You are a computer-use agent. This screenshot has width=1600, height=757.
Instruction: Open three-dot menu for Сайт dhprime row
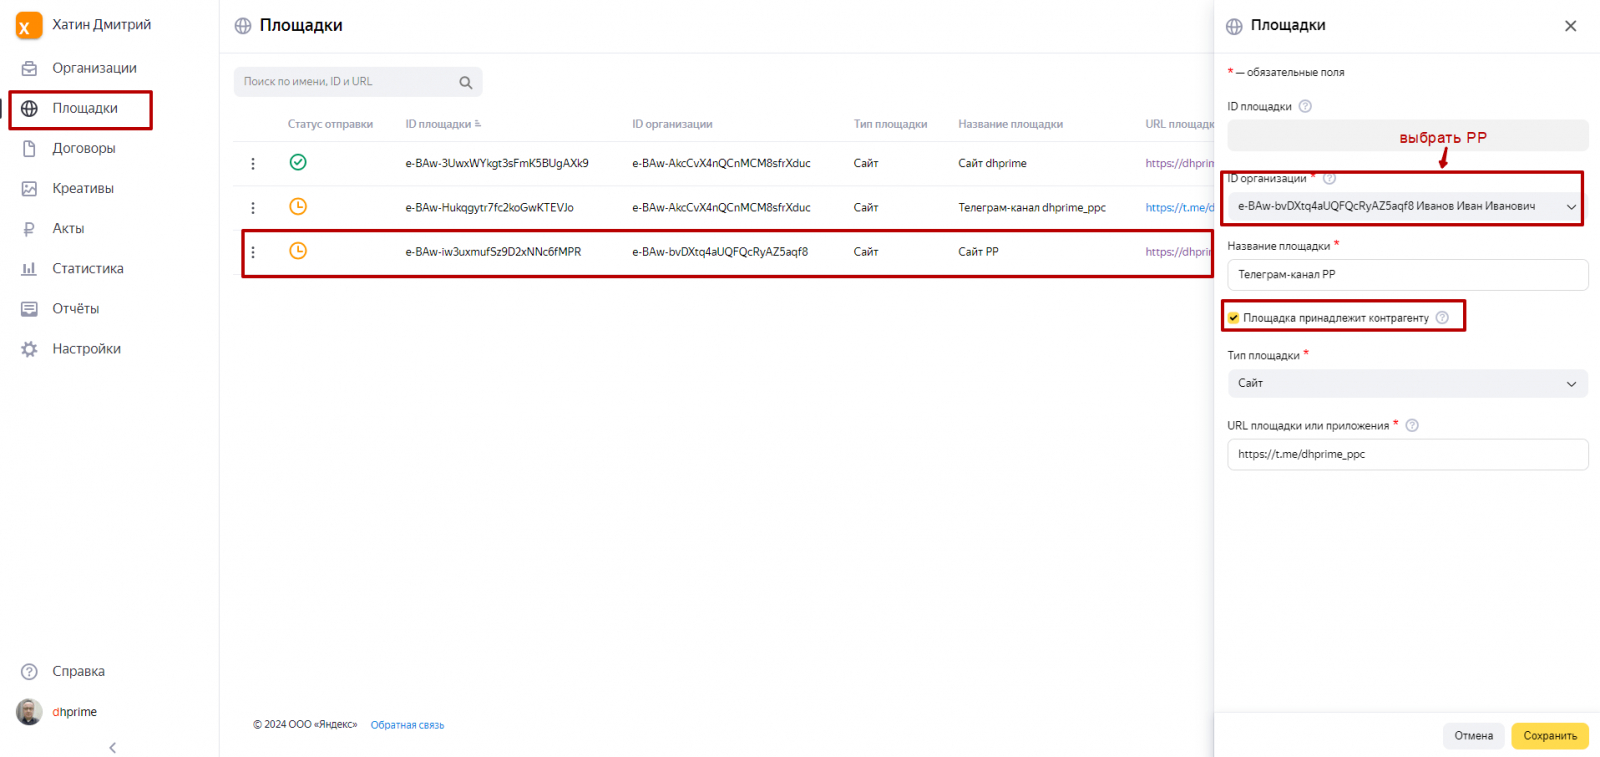point(253,164)
